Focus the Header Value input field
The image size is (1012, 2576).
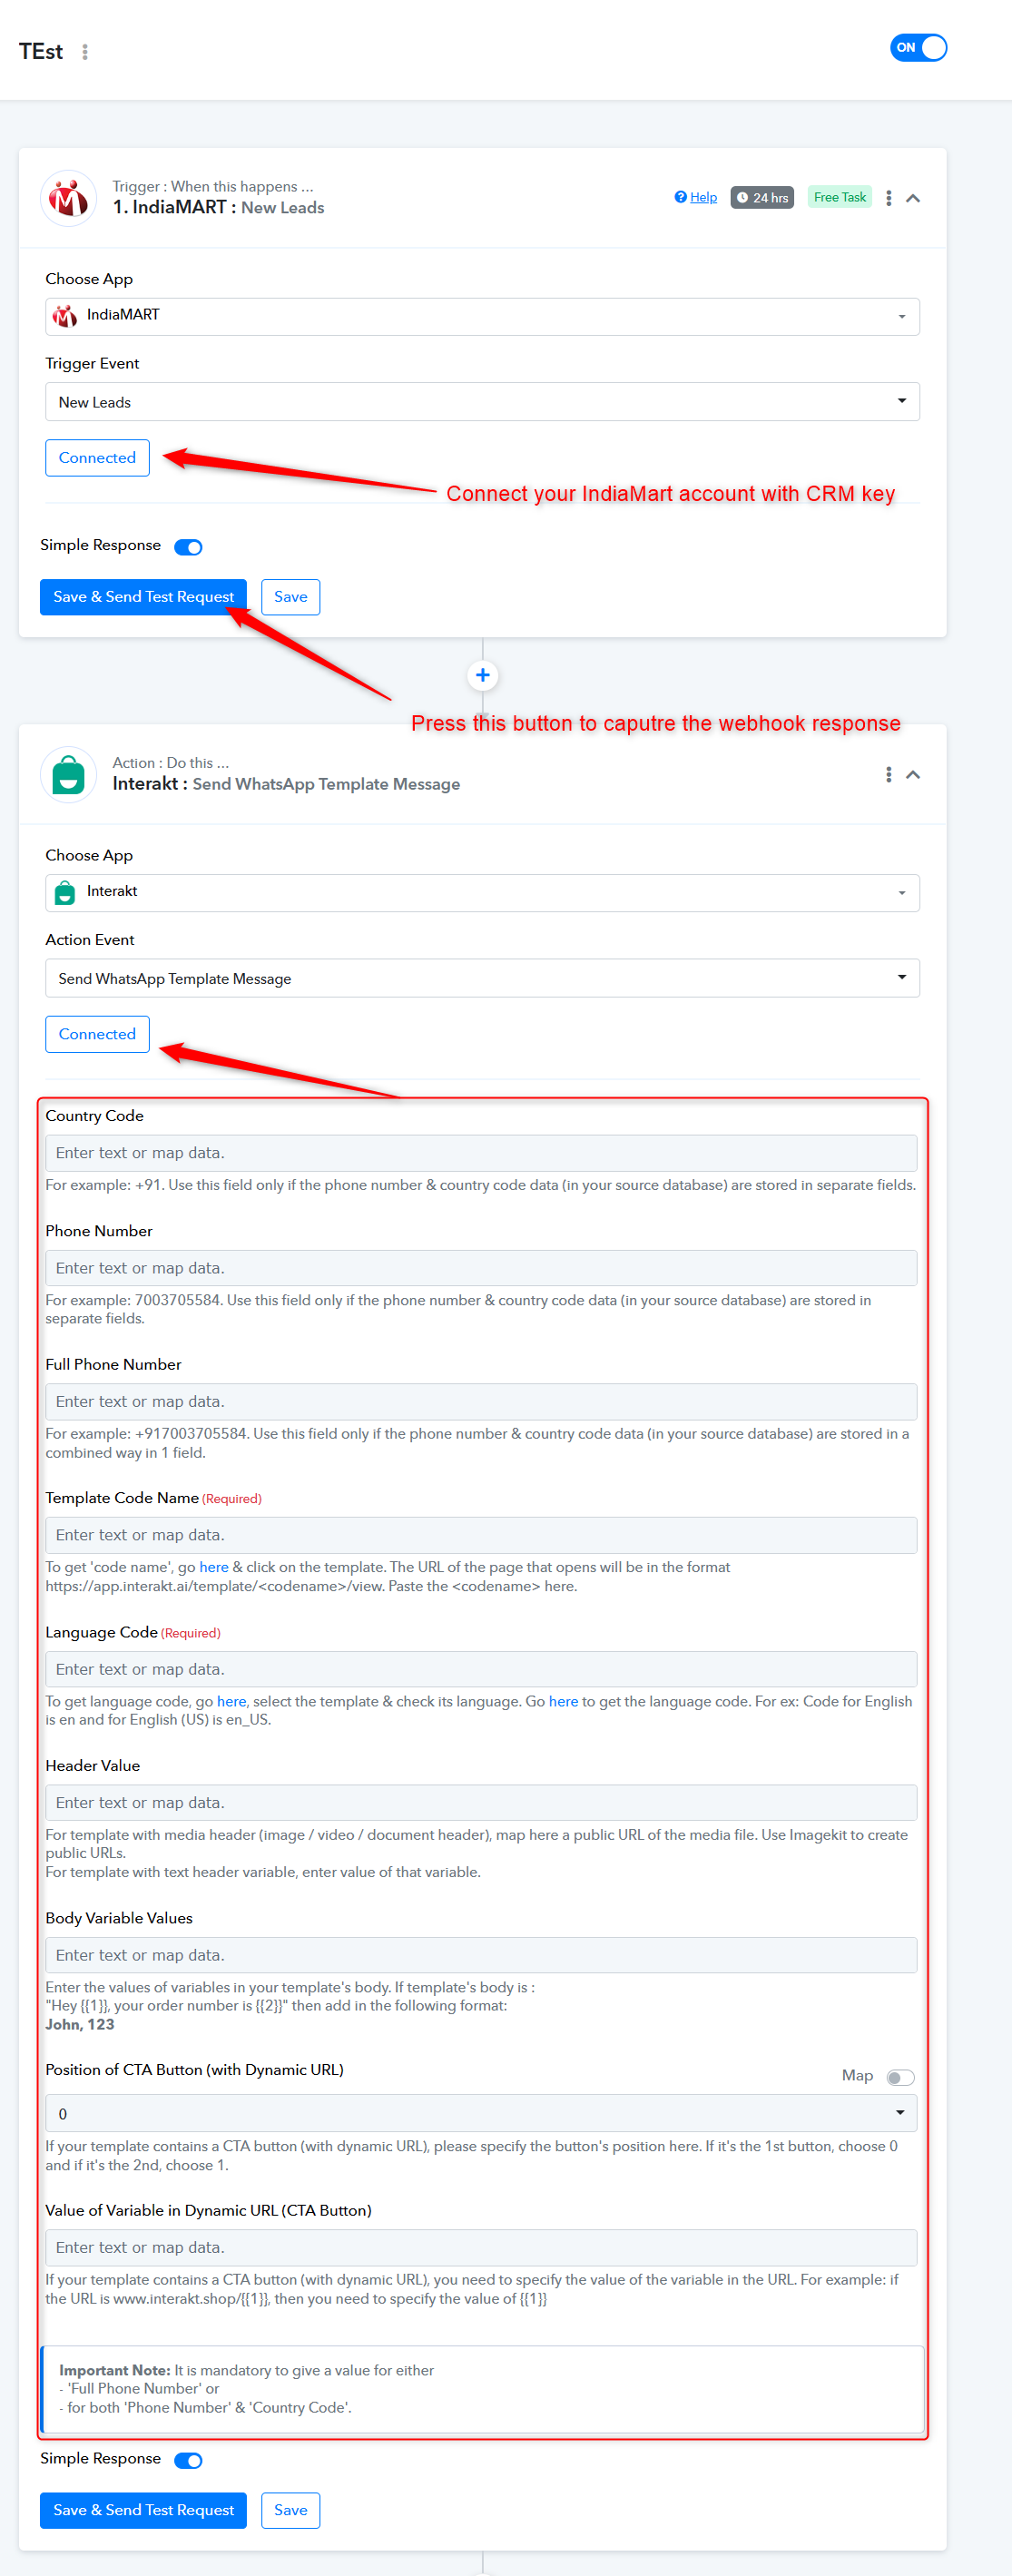coord(481,1803)
